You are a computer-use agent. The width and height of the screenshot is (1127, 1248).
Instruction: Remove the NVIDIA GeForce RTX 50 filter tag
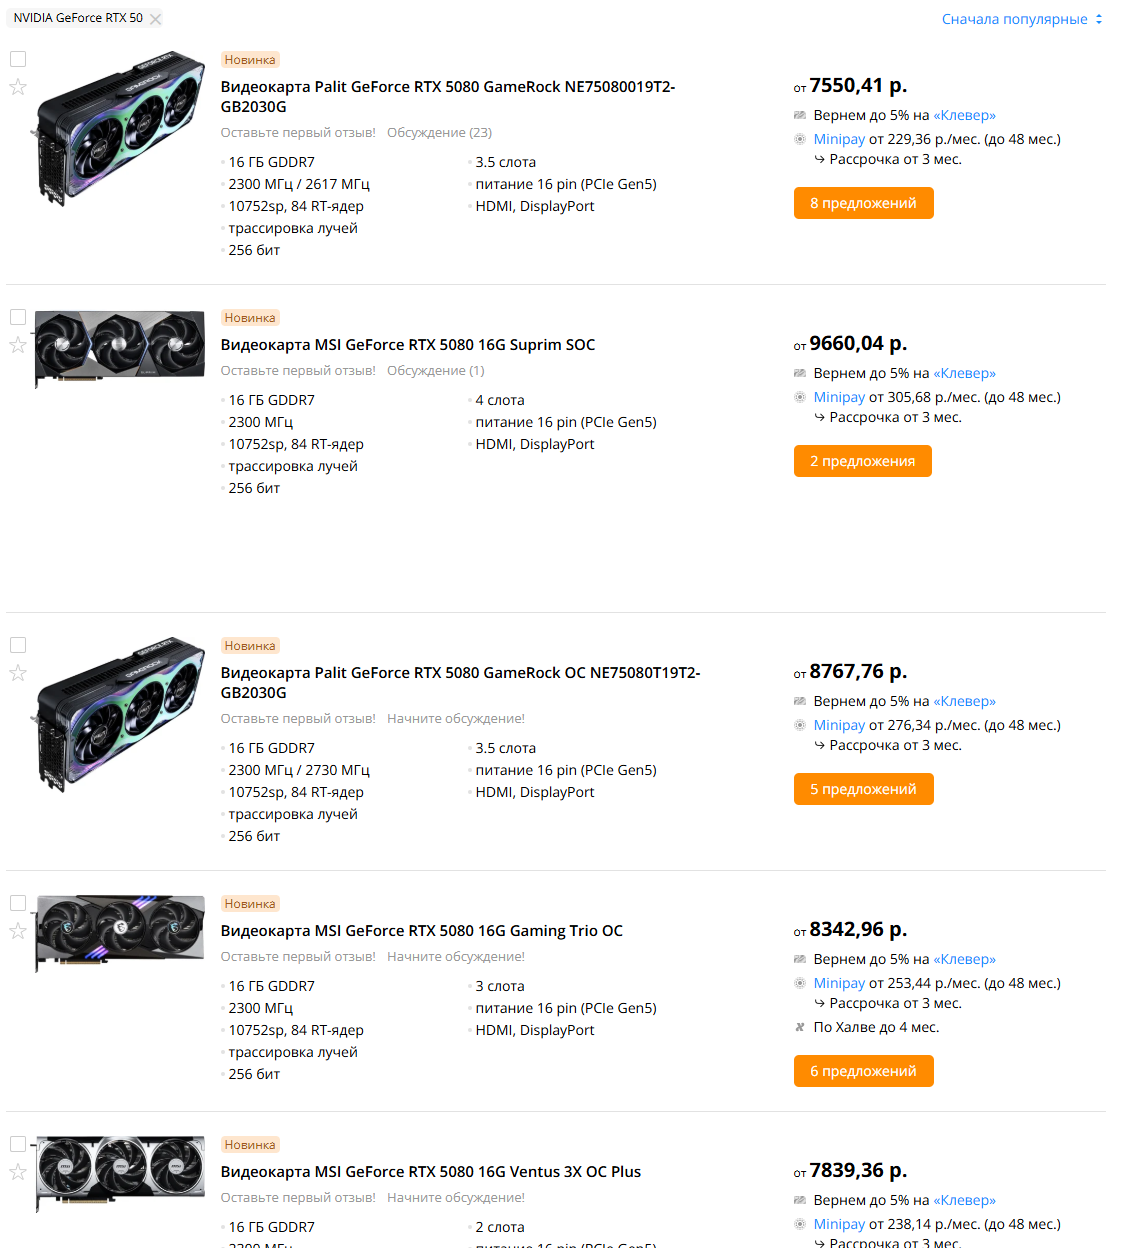(x=155, y=19)
